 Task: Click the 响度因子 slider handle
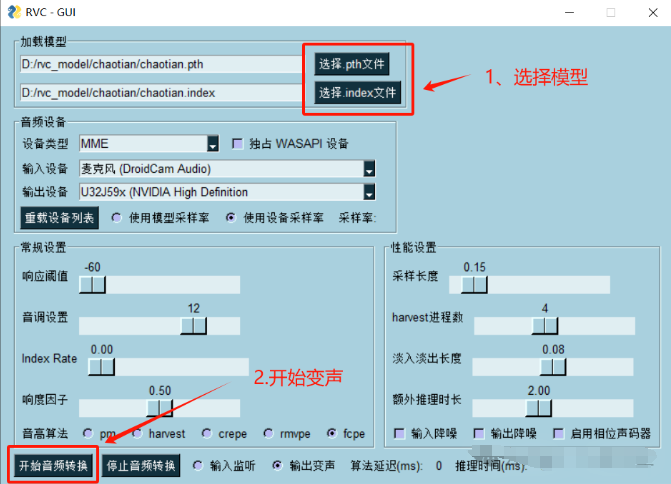160,408
